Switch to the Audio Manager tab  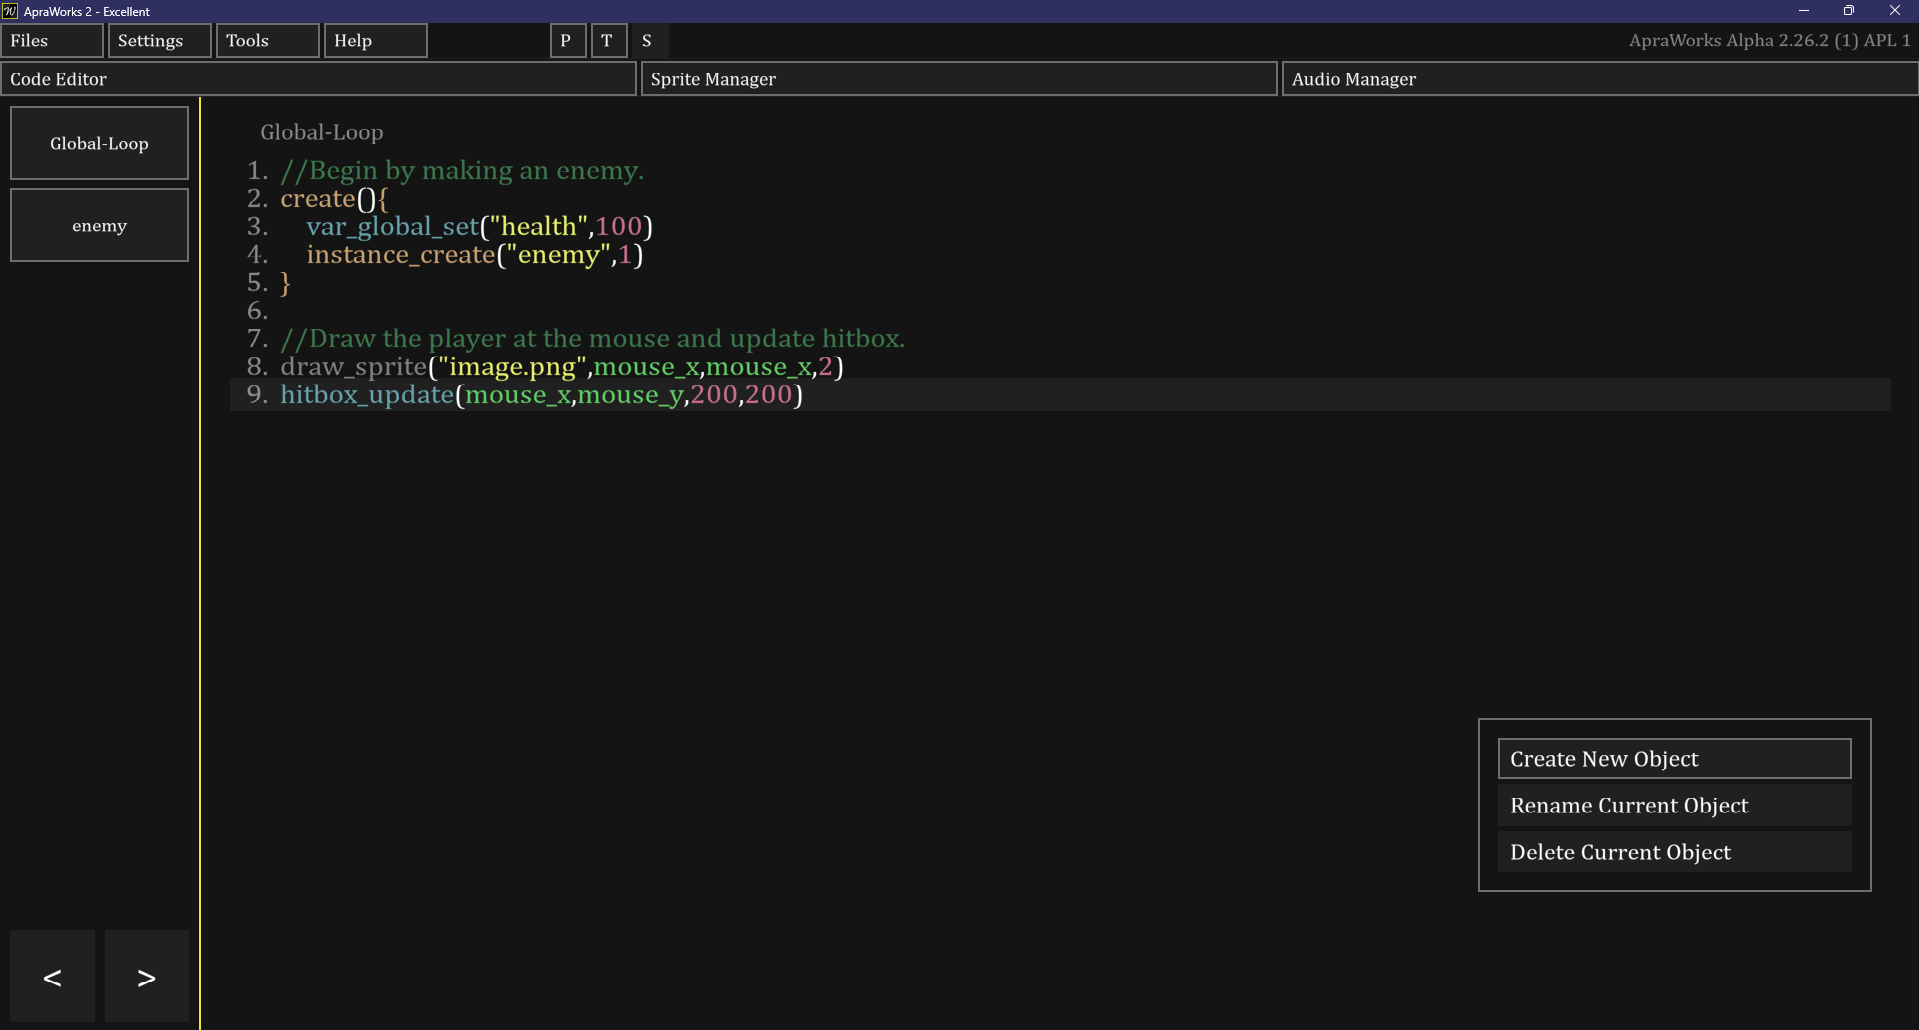(1600, 79)
